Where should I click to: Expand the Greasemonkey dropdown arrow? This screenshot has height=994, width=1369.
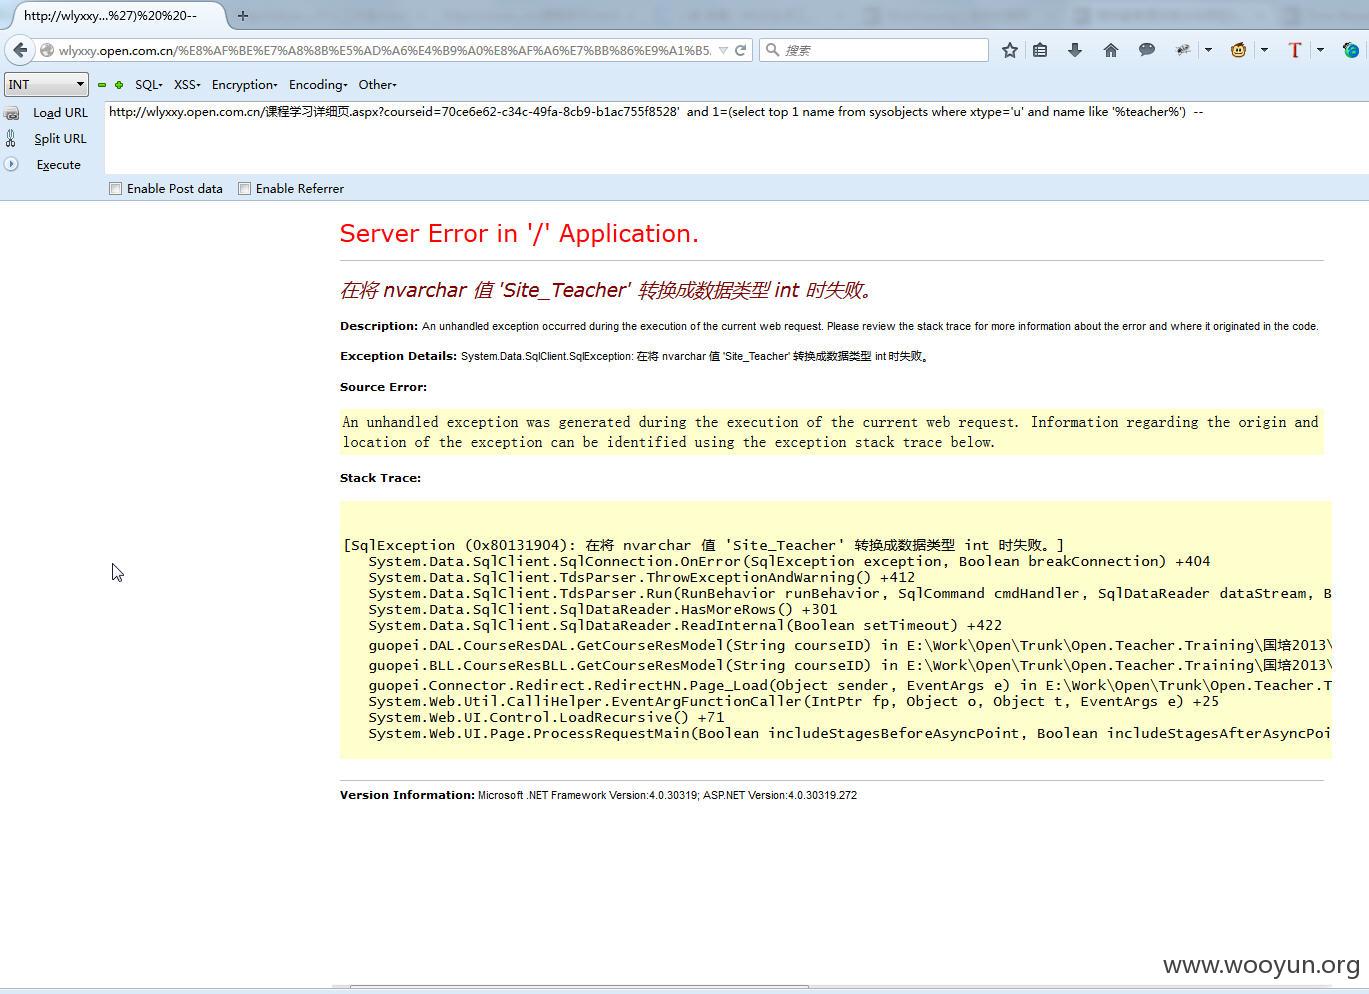coord(1264,50)
